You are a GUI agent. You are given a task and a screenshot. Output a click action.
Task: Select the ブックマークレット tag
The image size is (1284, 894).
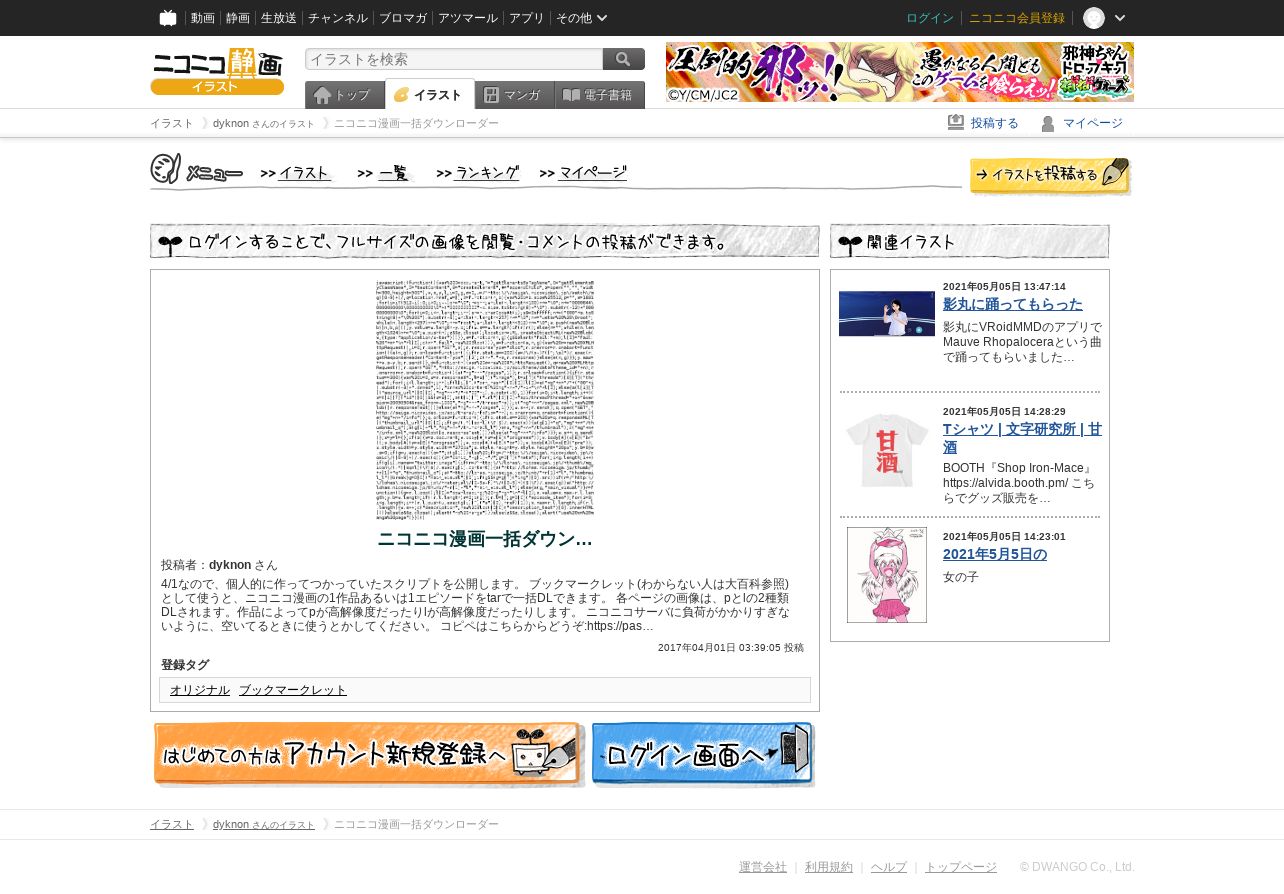[293, 690]
